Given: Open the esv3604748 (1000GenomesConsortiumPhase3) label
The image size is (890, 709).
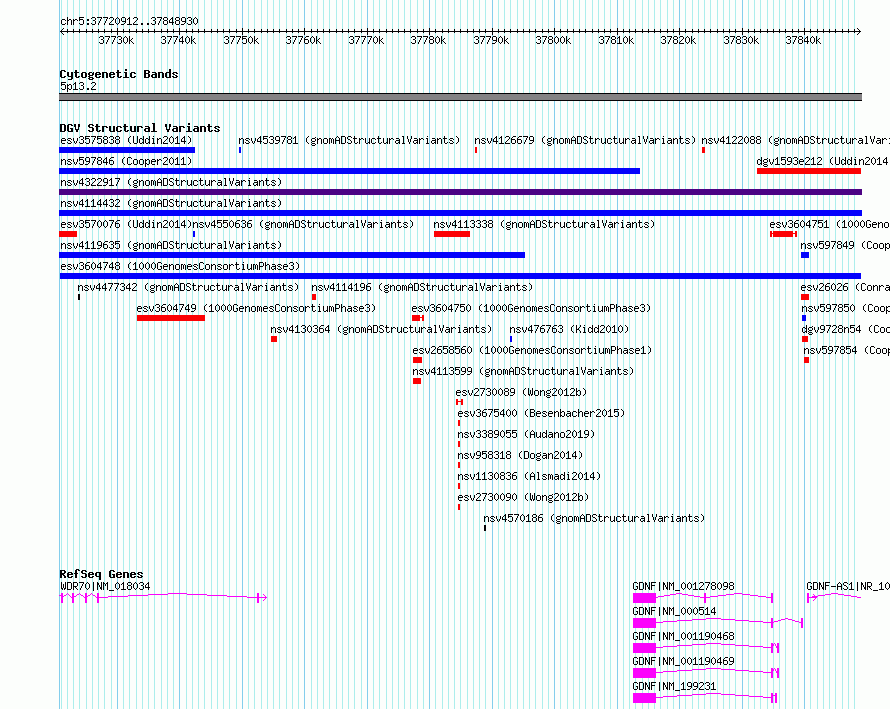Looking at the screenshot, I should [180, 266].
